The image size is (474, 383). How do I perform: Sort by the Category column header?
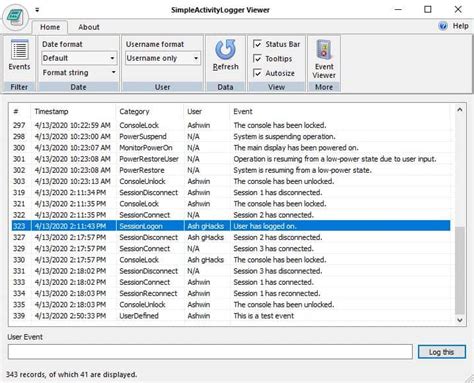150,112
